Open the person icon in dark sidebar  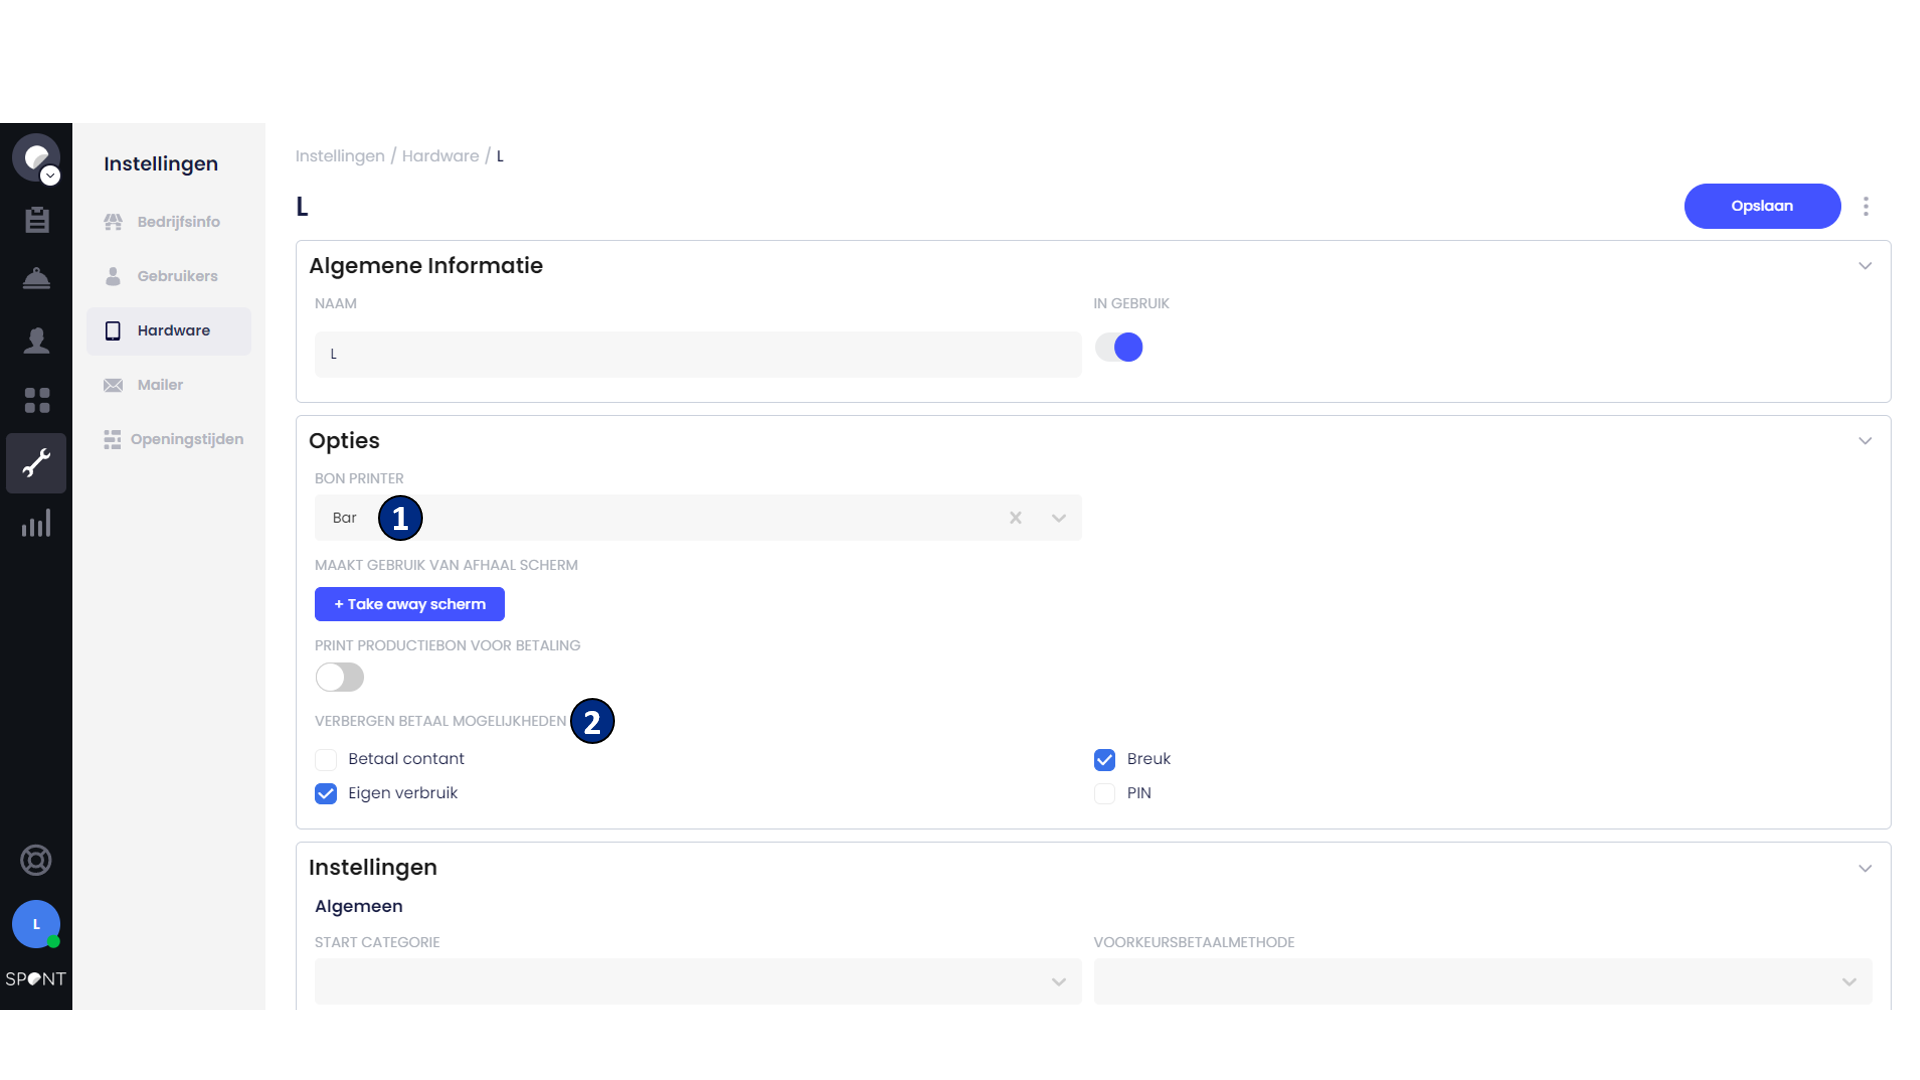(x=37, y=341)
